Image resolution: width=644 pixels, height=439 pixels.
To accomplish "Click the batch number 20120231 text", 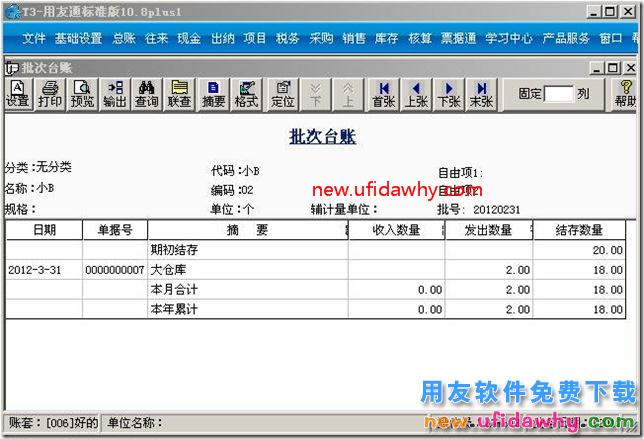I will [497, 210].
